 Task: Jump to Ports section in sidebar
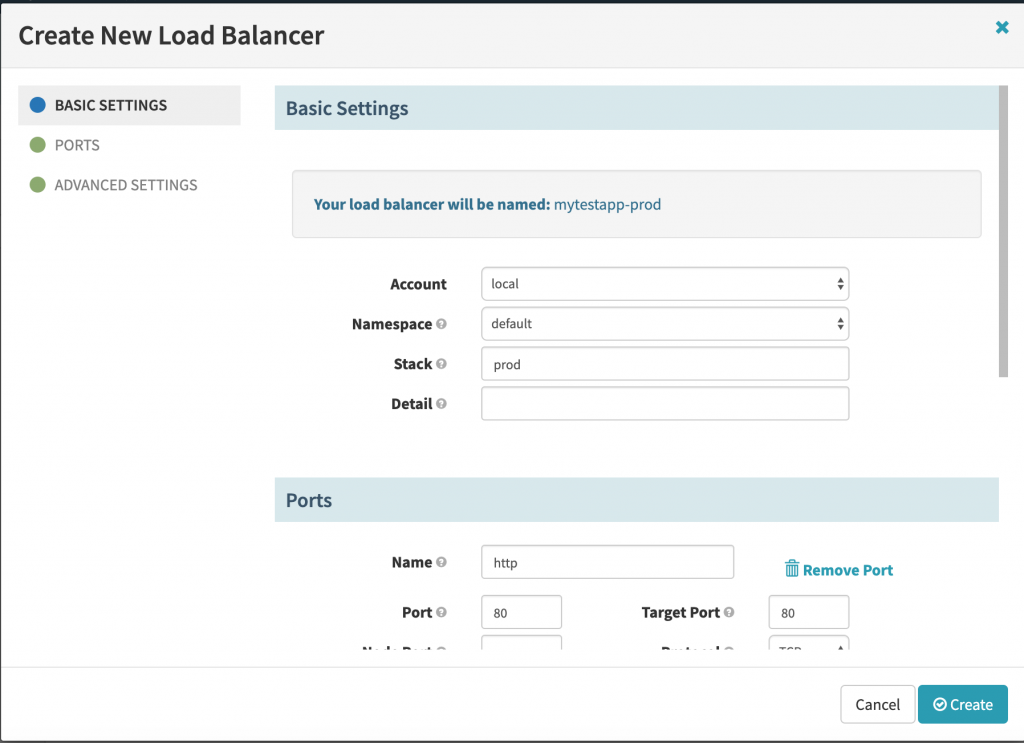[77, 145]
